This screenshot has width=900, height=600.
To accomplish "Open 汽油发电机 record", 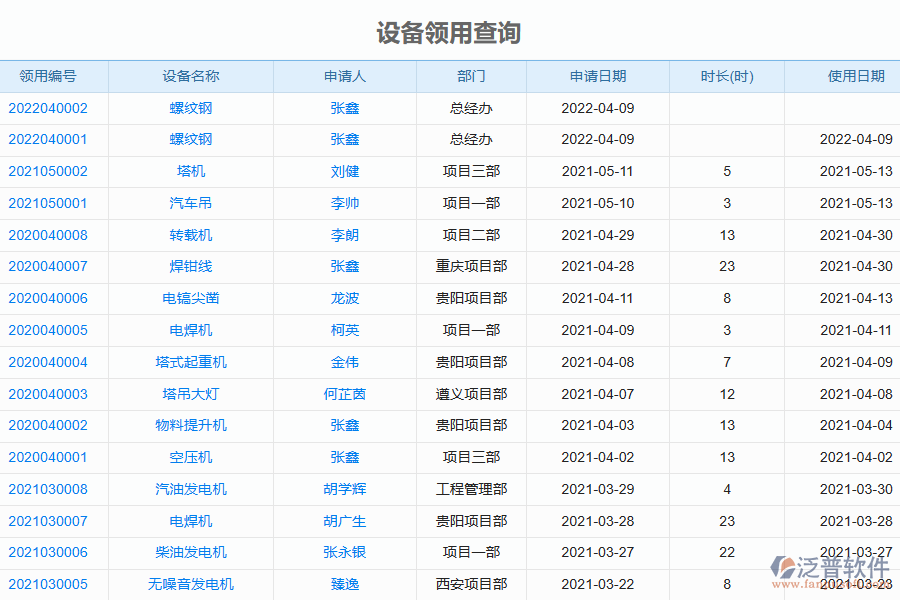I will [x=193, y=489].
